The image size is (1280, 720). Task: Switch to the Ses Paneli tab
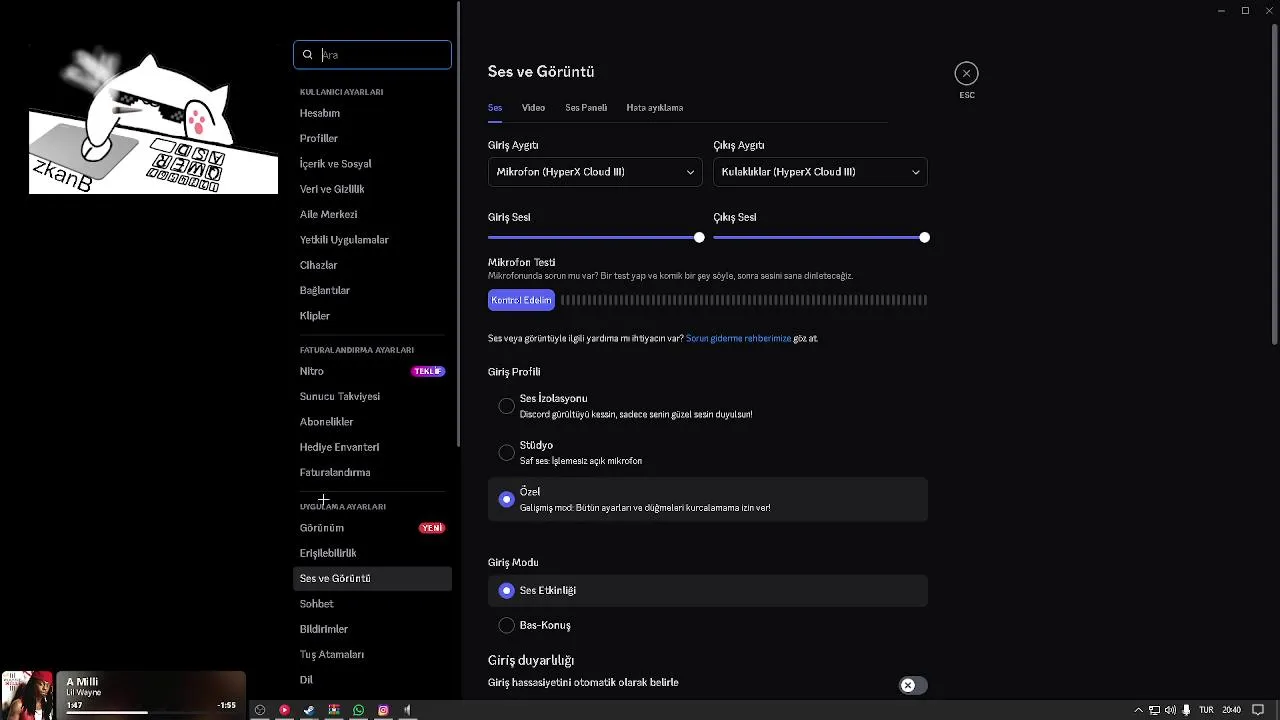(586, 107)
